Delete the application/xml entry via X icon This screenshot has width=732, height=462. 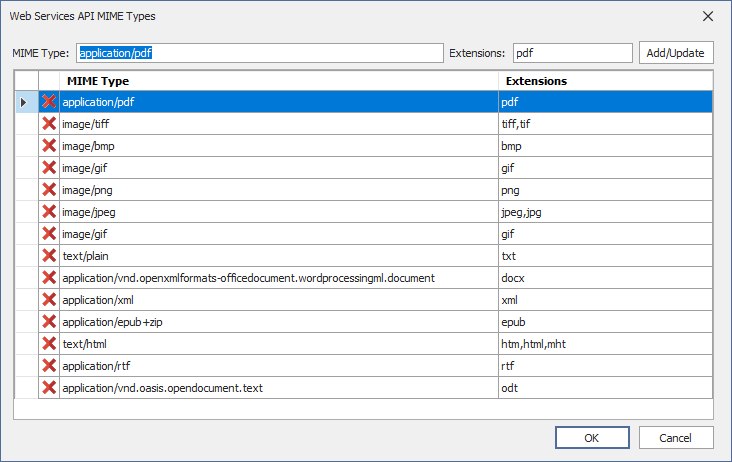[49, 299]
